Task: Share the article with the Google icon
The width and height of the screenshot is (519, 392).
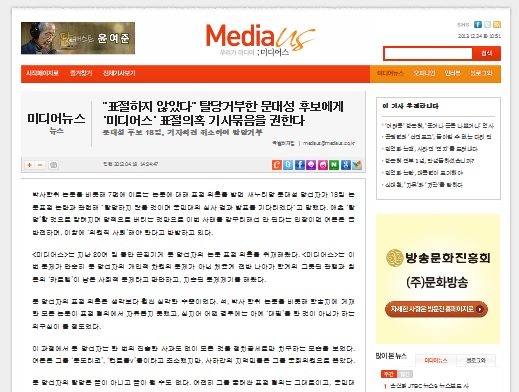Action: 345,165
